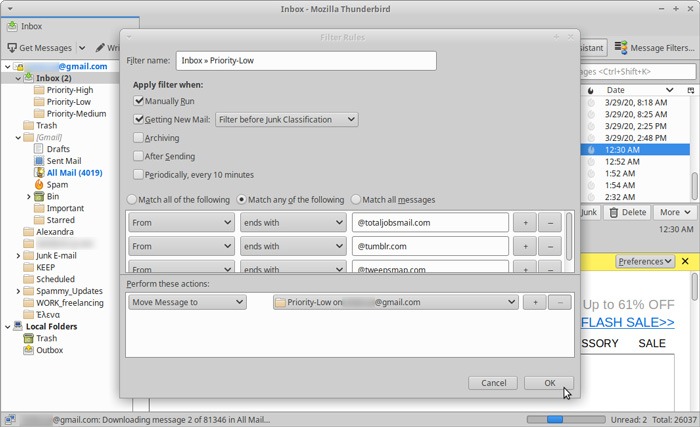Click the Priority-High folder icon
The image size is (700, 427).
39,90
